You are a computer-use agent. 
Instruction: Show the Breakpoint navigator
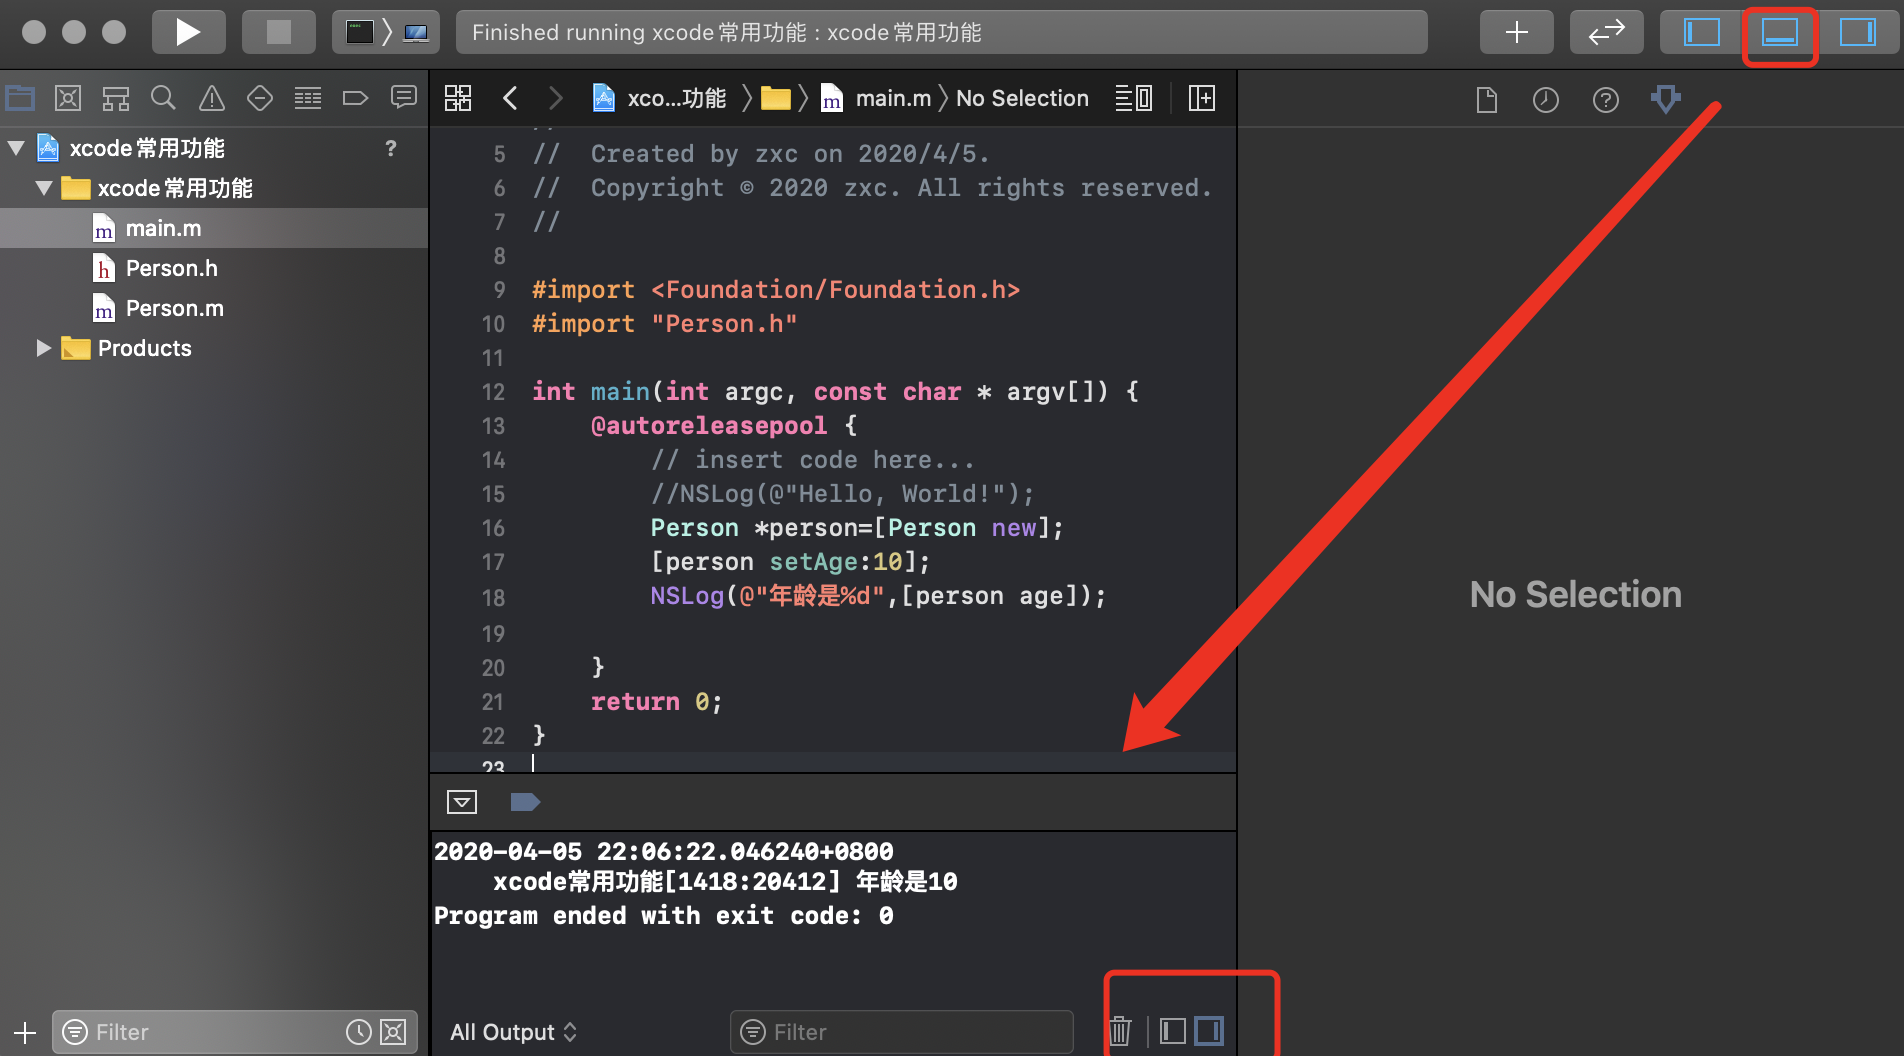coord(355,98)
